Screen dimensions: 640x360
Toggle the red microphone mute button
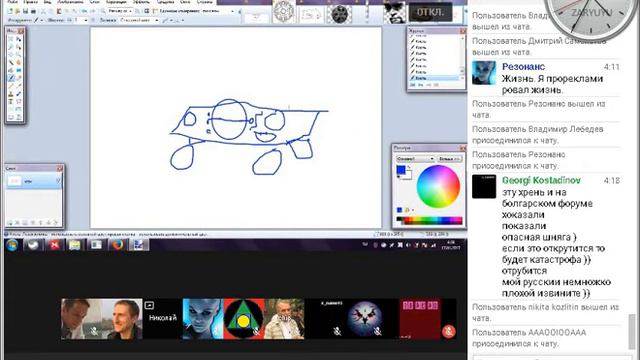(449, 331)
